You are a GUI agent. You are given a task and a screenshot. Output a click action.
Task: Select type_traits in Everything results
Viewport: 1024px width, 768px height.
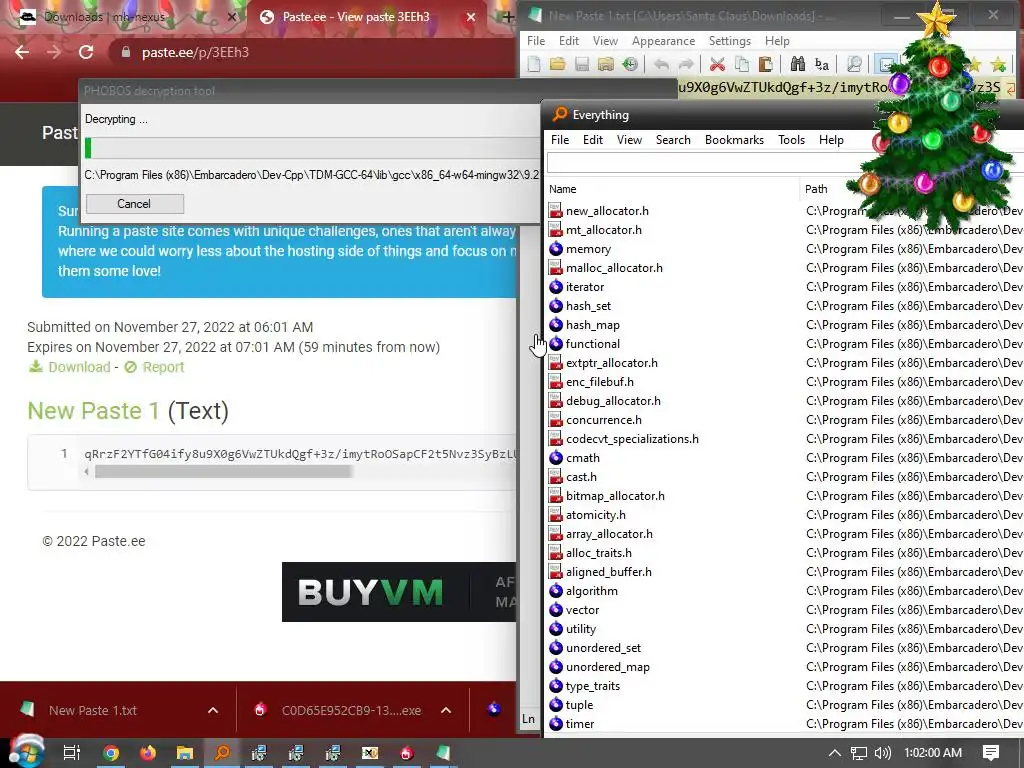coord(592,686)
